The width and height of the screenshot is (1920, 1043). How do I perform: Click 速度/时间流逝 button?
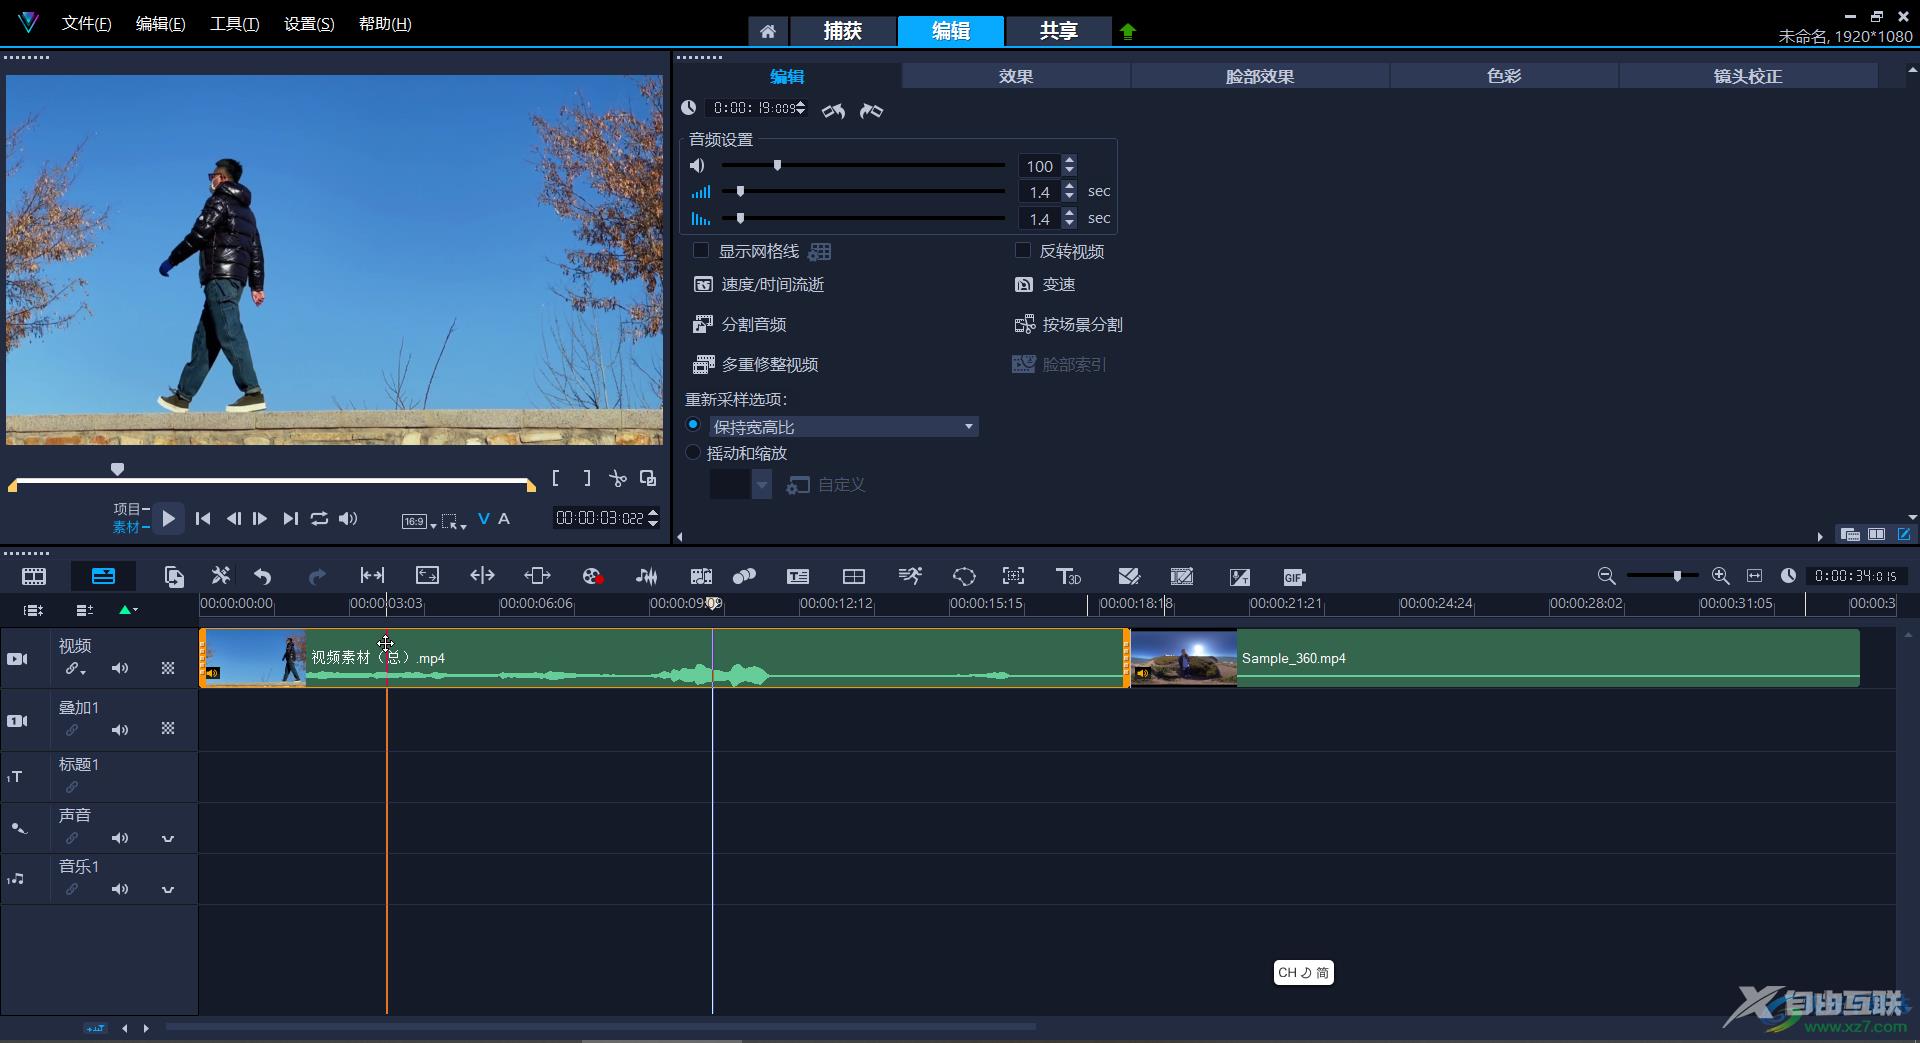tap(759, 284)
